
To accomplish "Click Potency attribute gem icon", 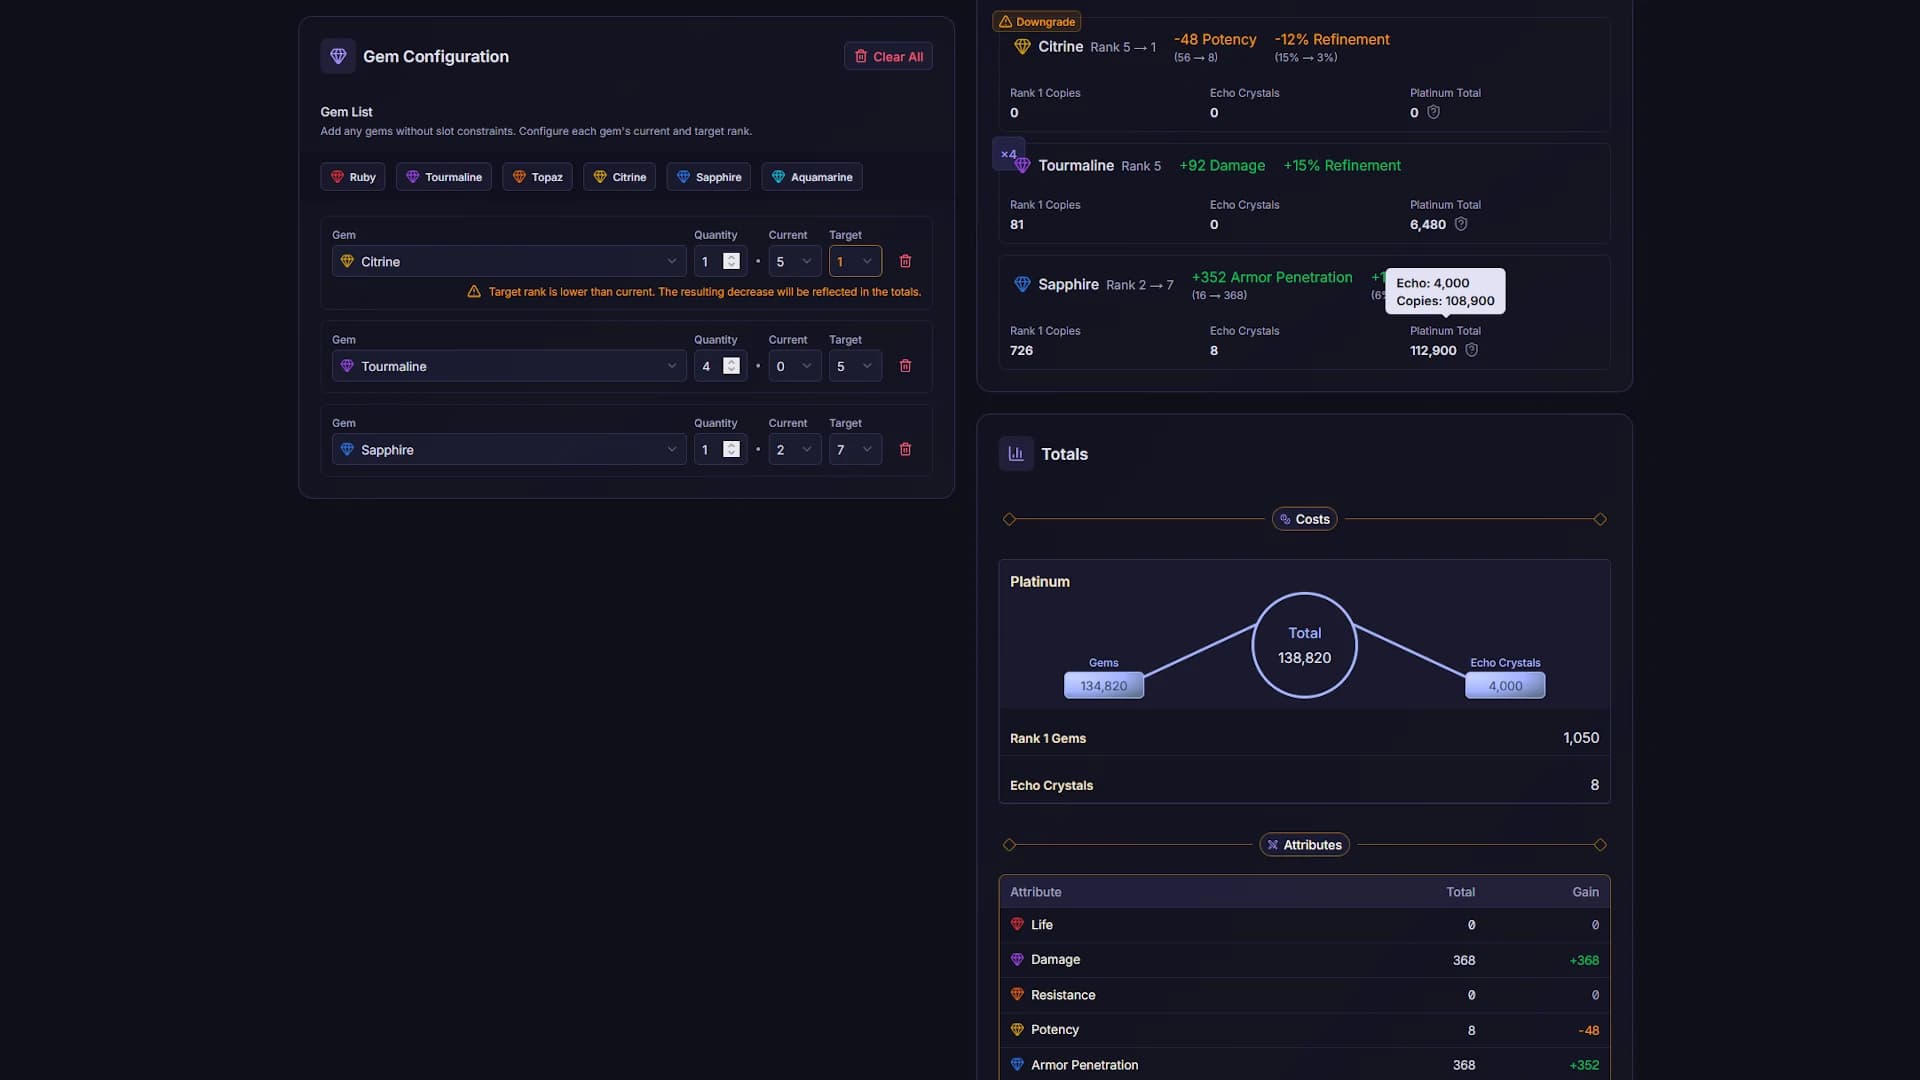I will pos(1017,1030).
